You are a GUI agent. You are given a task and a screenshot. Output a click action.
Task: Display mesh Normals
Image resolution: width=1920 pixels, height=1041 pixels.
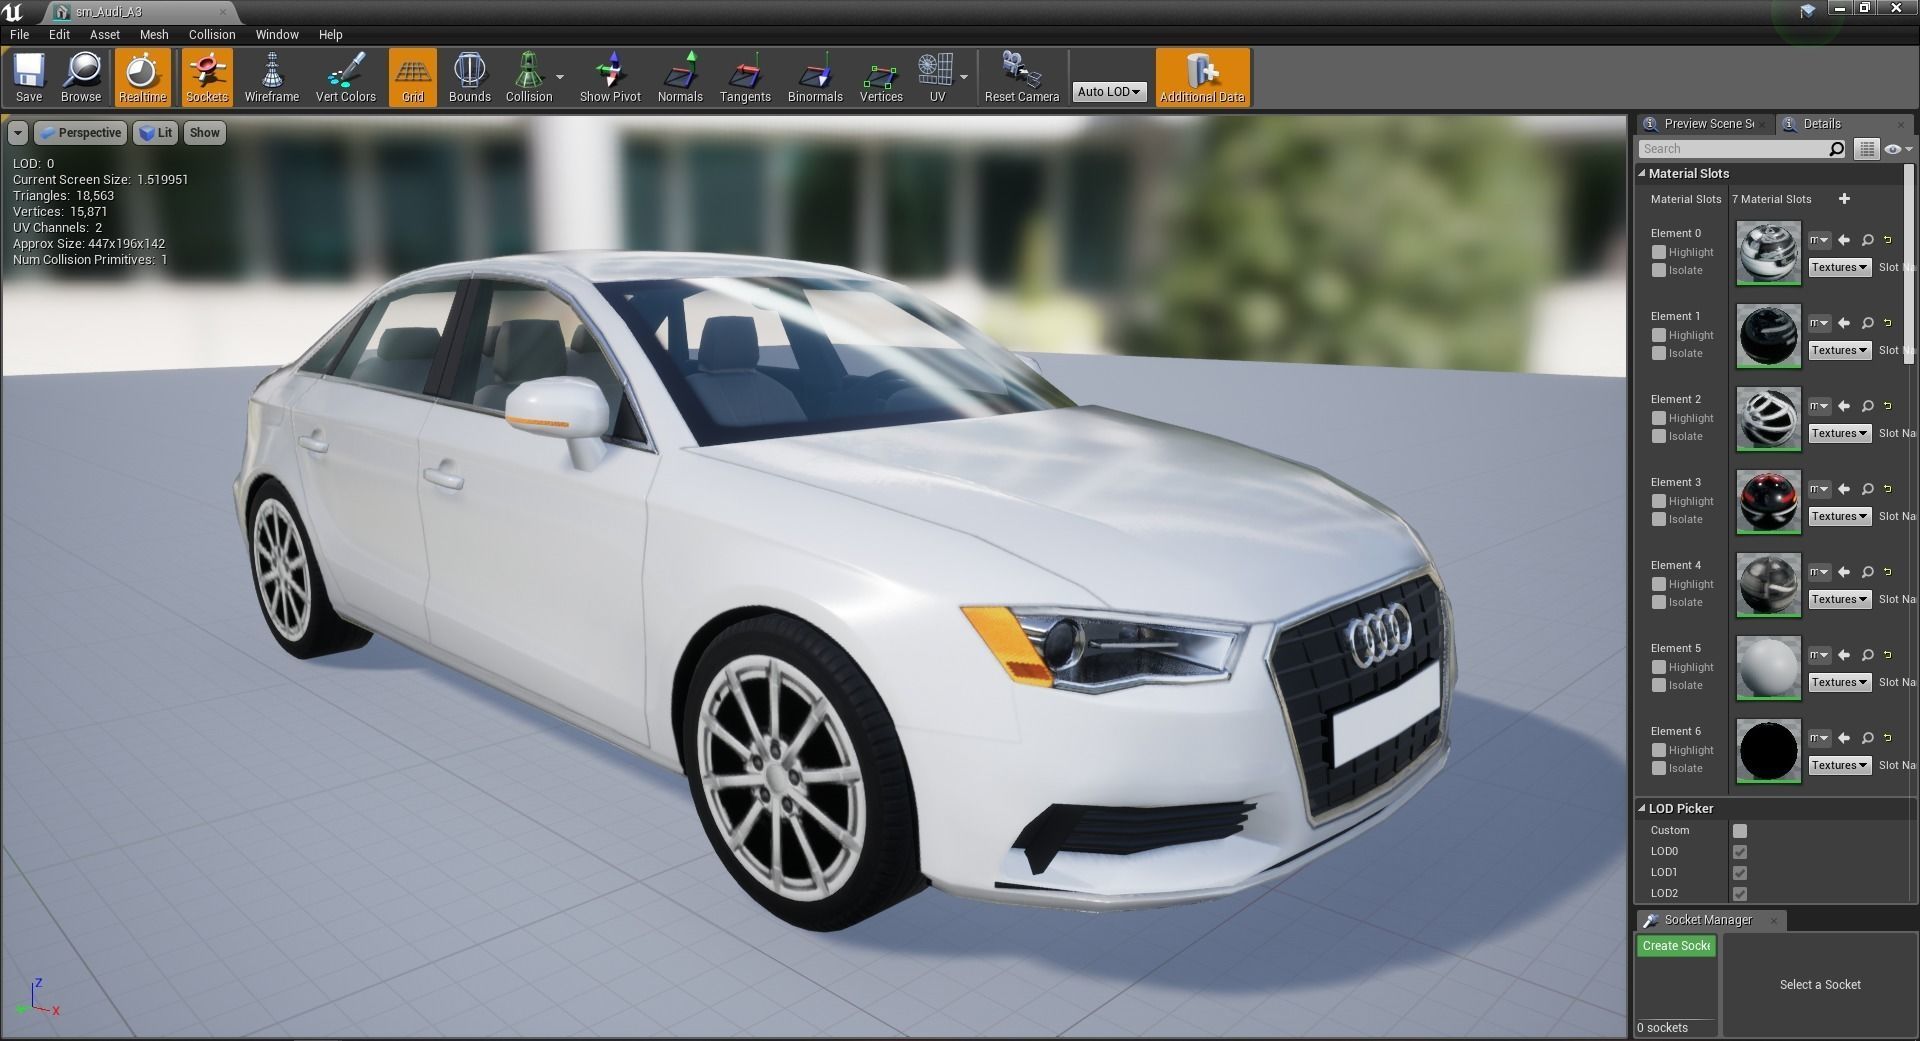pyautogui.click(x=680, y=78)
